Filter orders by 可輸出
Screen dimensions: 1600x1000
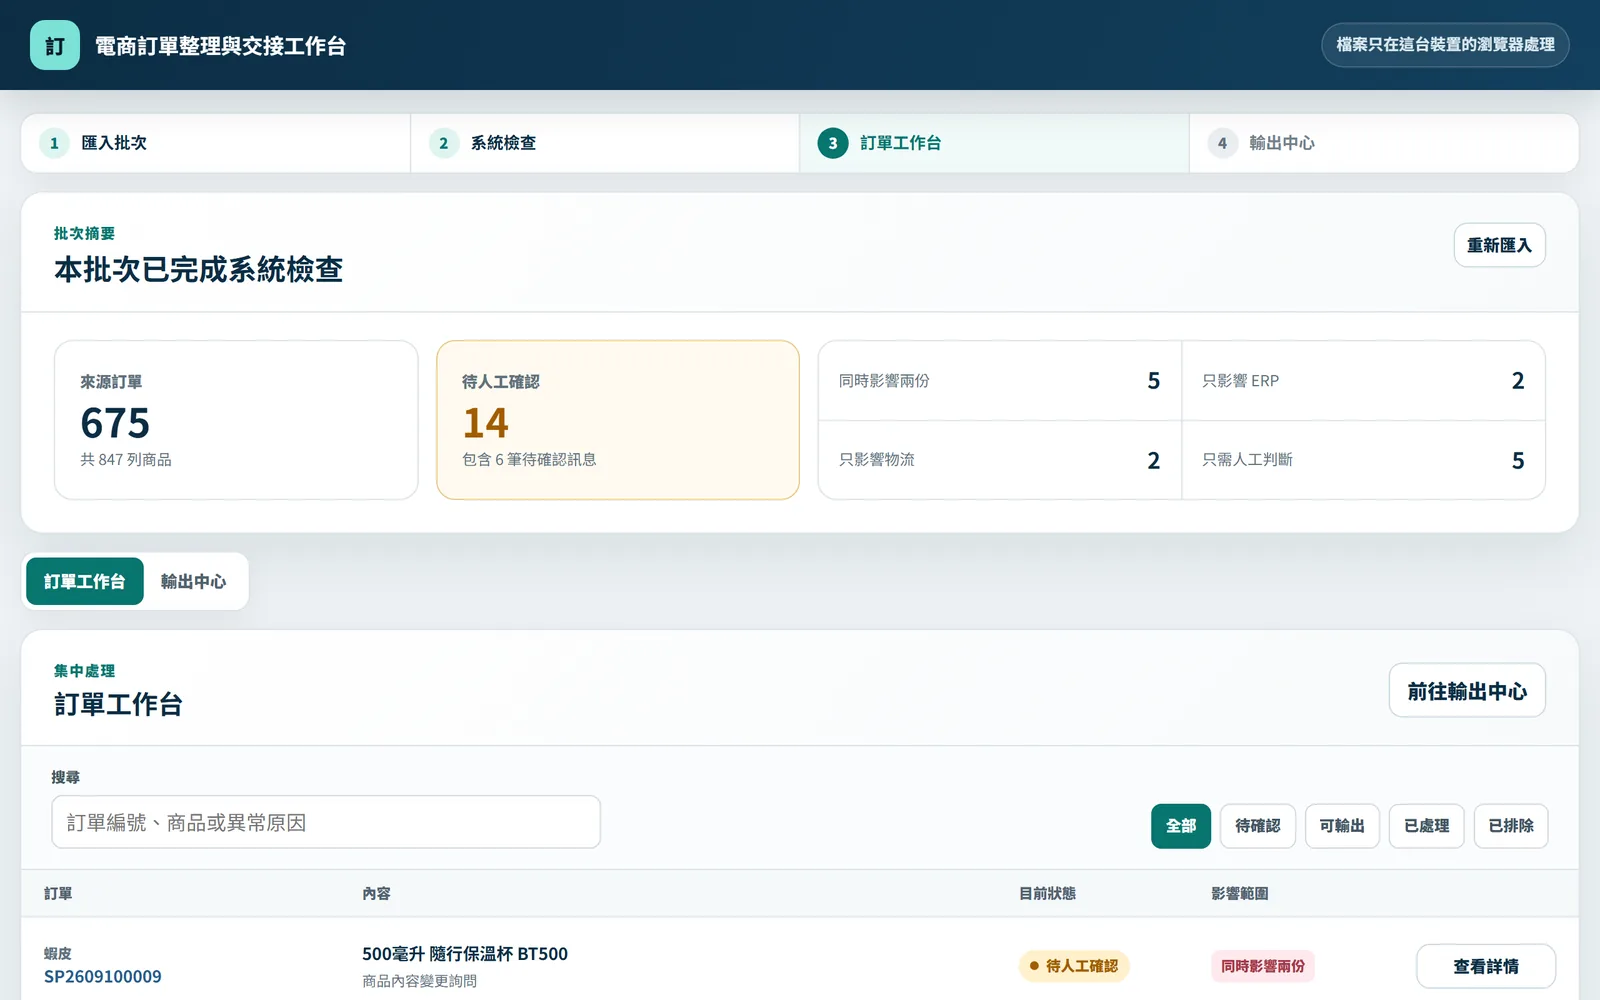coord(1342,826)
